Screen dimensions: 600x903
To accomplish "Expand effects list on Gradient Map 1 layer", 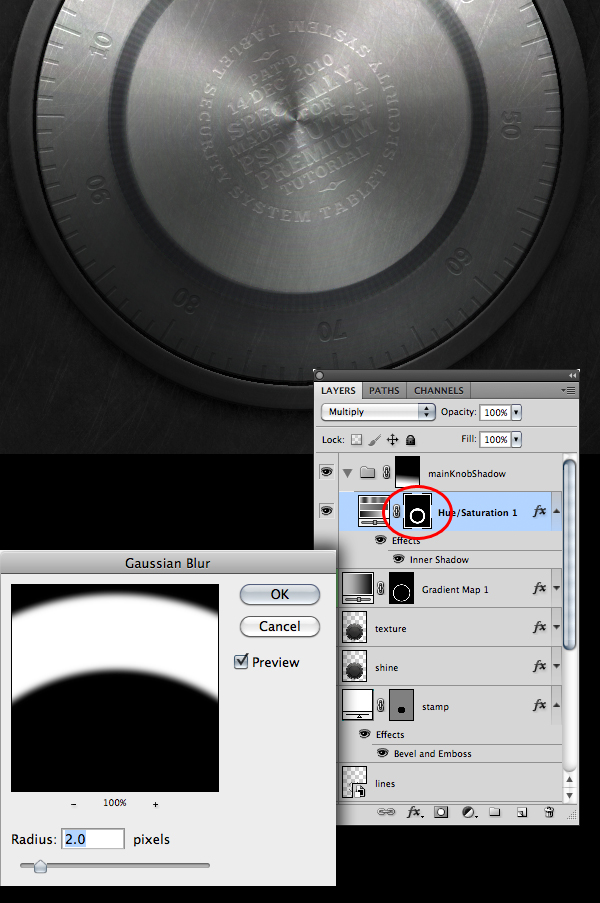I will click(557, 588).
